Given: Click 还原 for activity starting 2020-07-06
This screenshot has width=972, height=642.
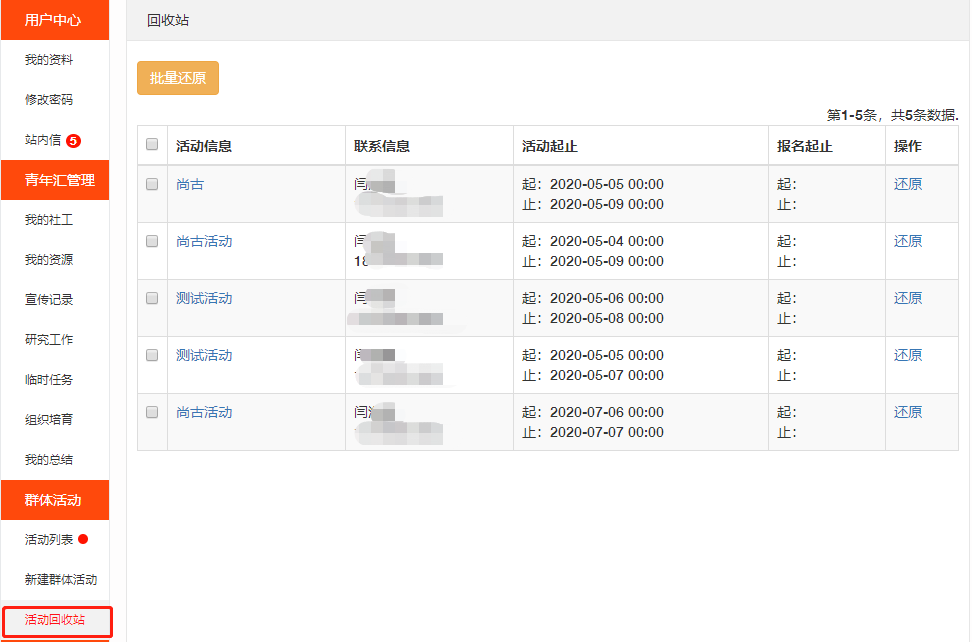Looking at the screenshot, I should coord(908,412).
